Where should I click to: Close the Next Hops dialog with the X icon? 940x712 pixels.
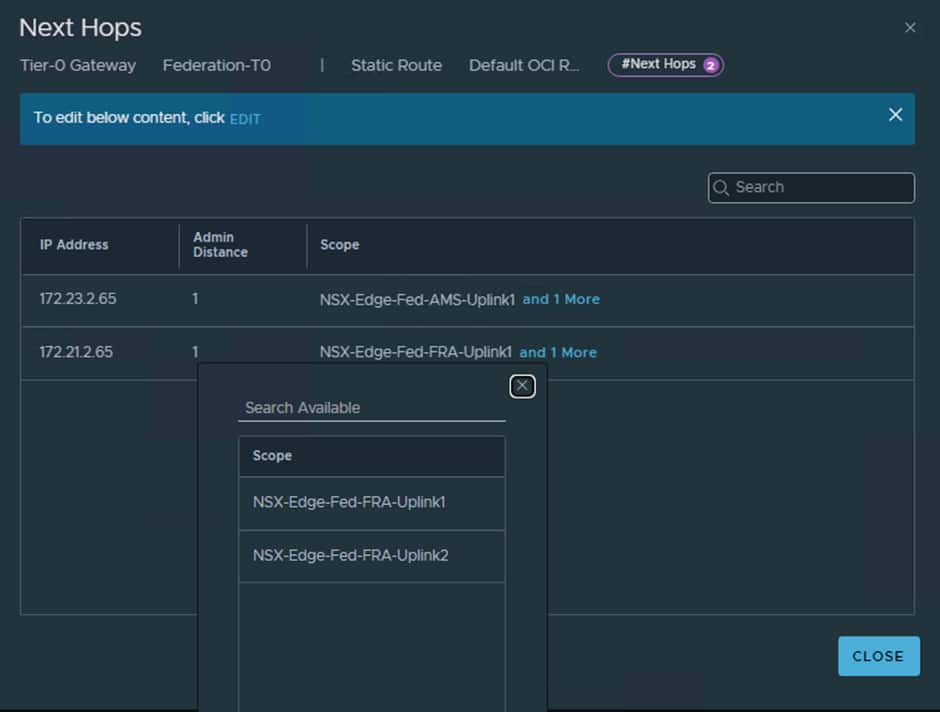[x=909, y=28]
